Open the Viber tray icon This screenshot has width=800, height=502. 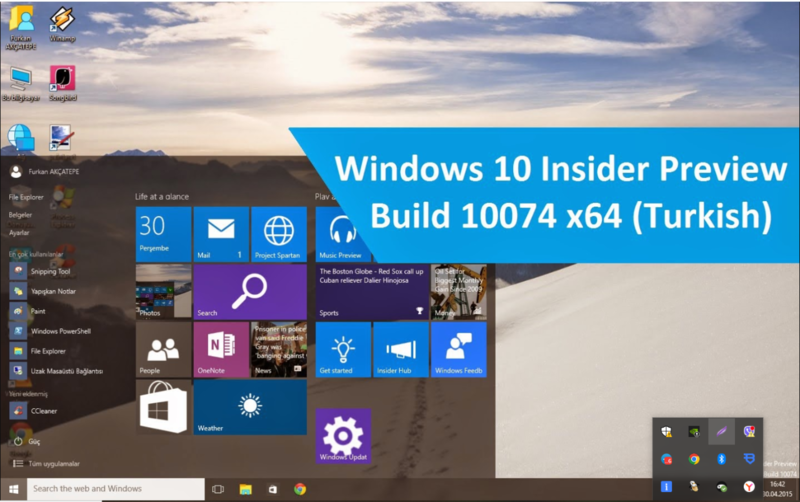(749, 432)
